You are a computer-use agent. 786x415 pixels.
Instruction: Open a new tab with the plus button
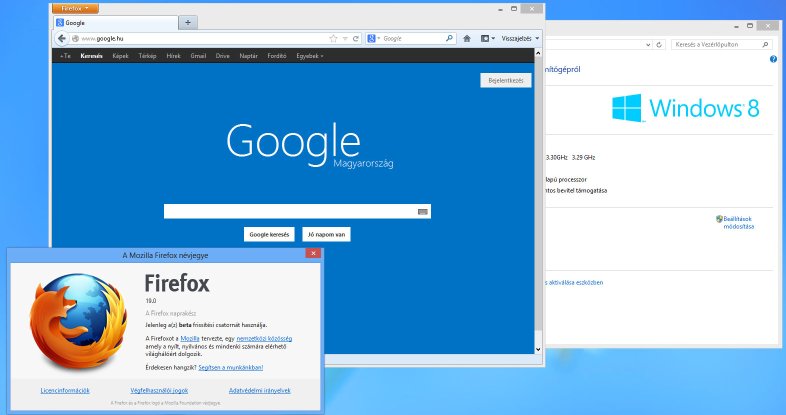click(188, 23)
